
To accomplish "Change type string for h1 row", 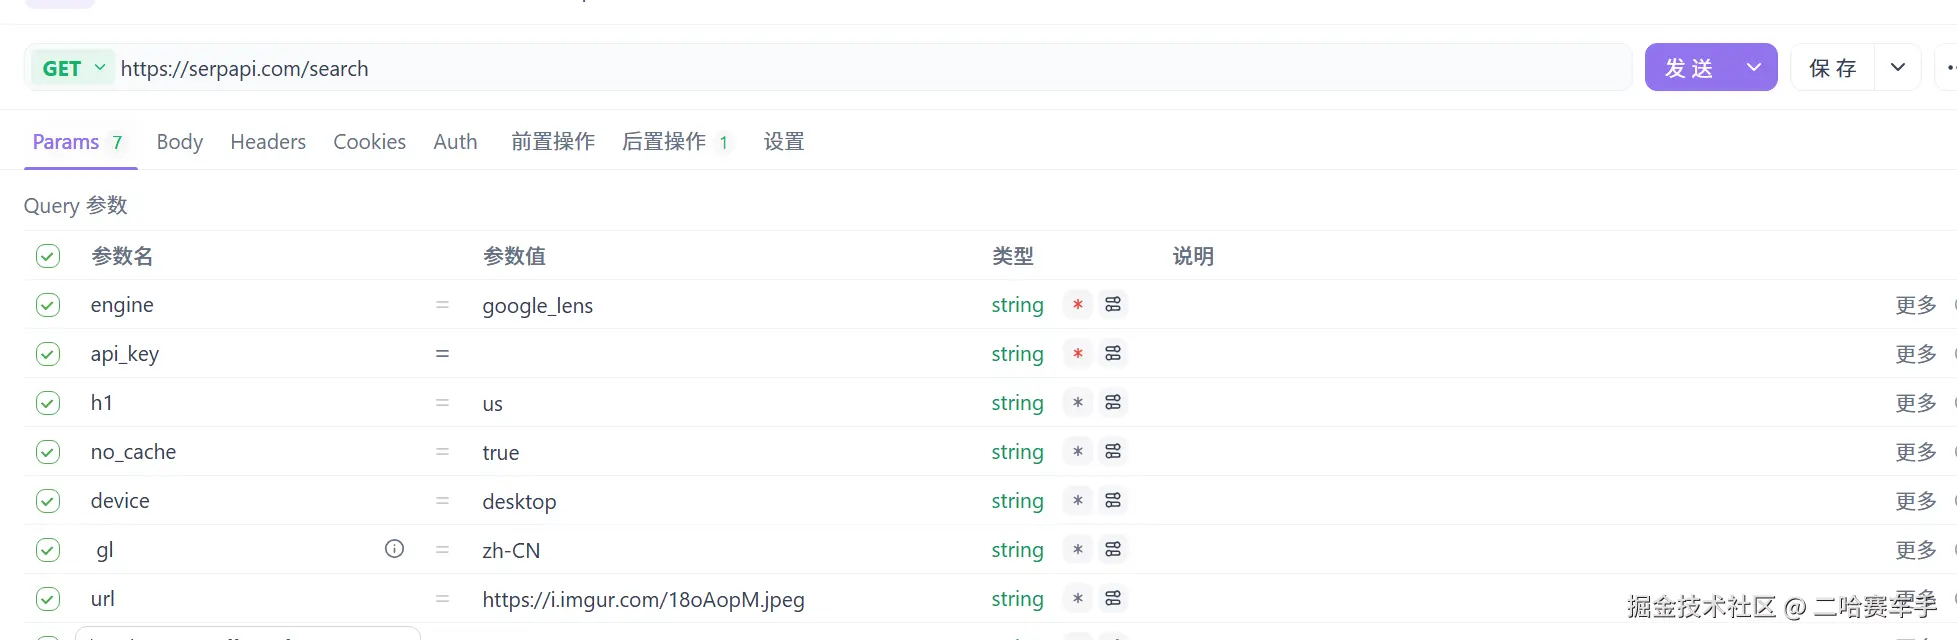I will click(x=1017, y=403).
